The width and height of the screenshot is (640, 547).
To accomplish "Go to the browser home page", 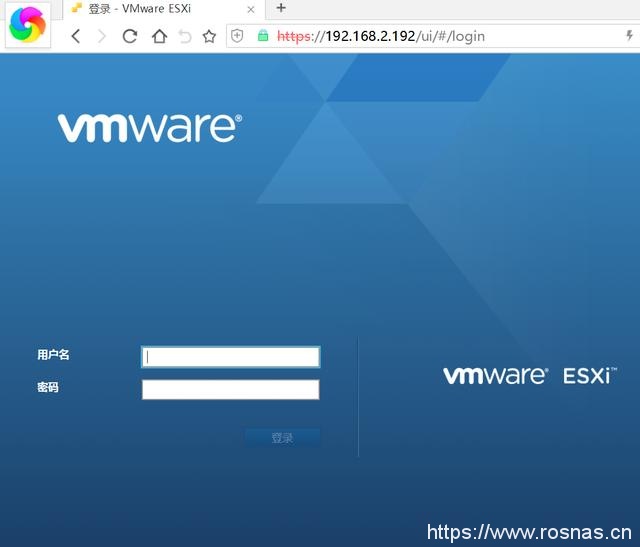I will 159,36.
